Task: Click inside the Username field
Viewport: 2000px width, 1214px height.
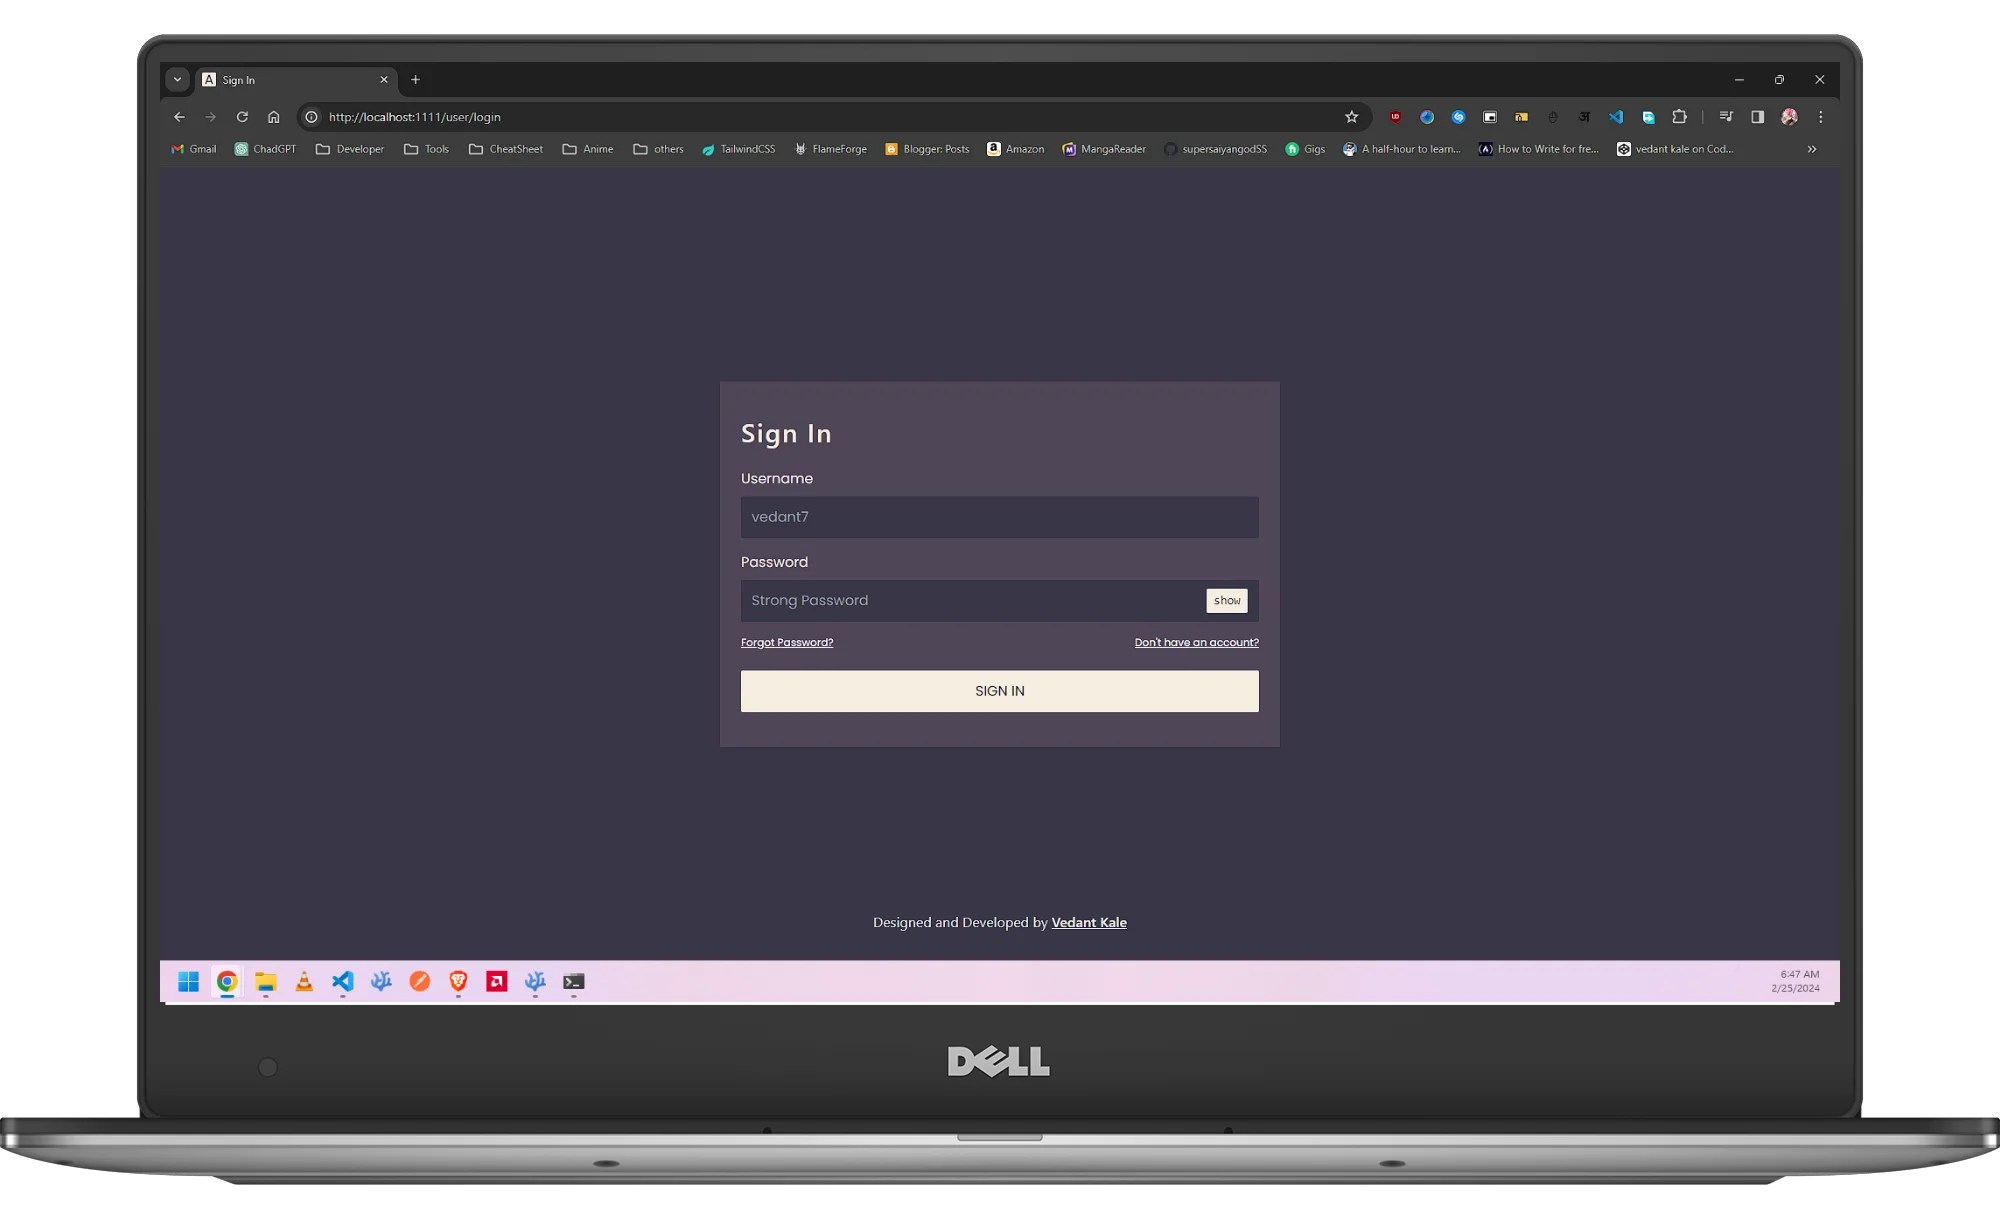Action: click(999, 517)
